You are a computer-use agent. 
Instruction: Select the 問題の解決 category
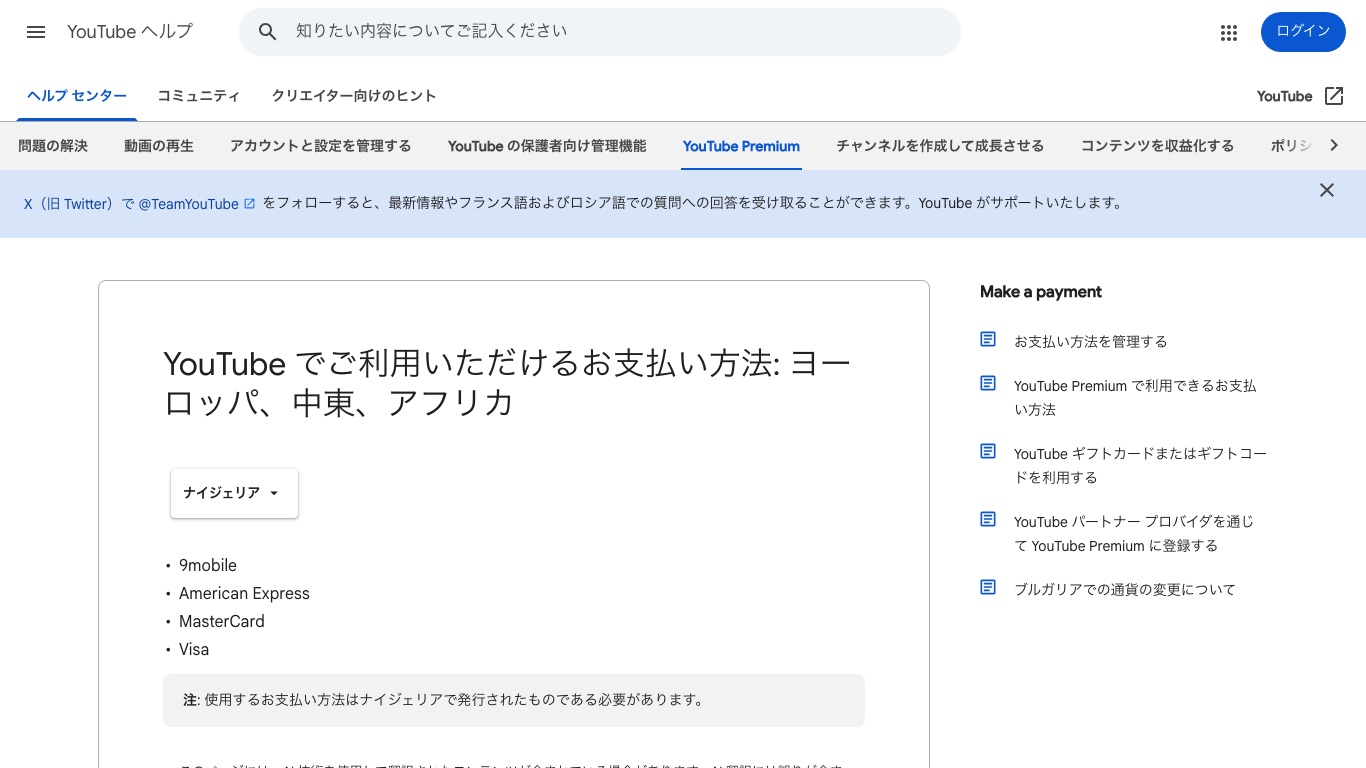pyautogui.click(x=53, y=146)
